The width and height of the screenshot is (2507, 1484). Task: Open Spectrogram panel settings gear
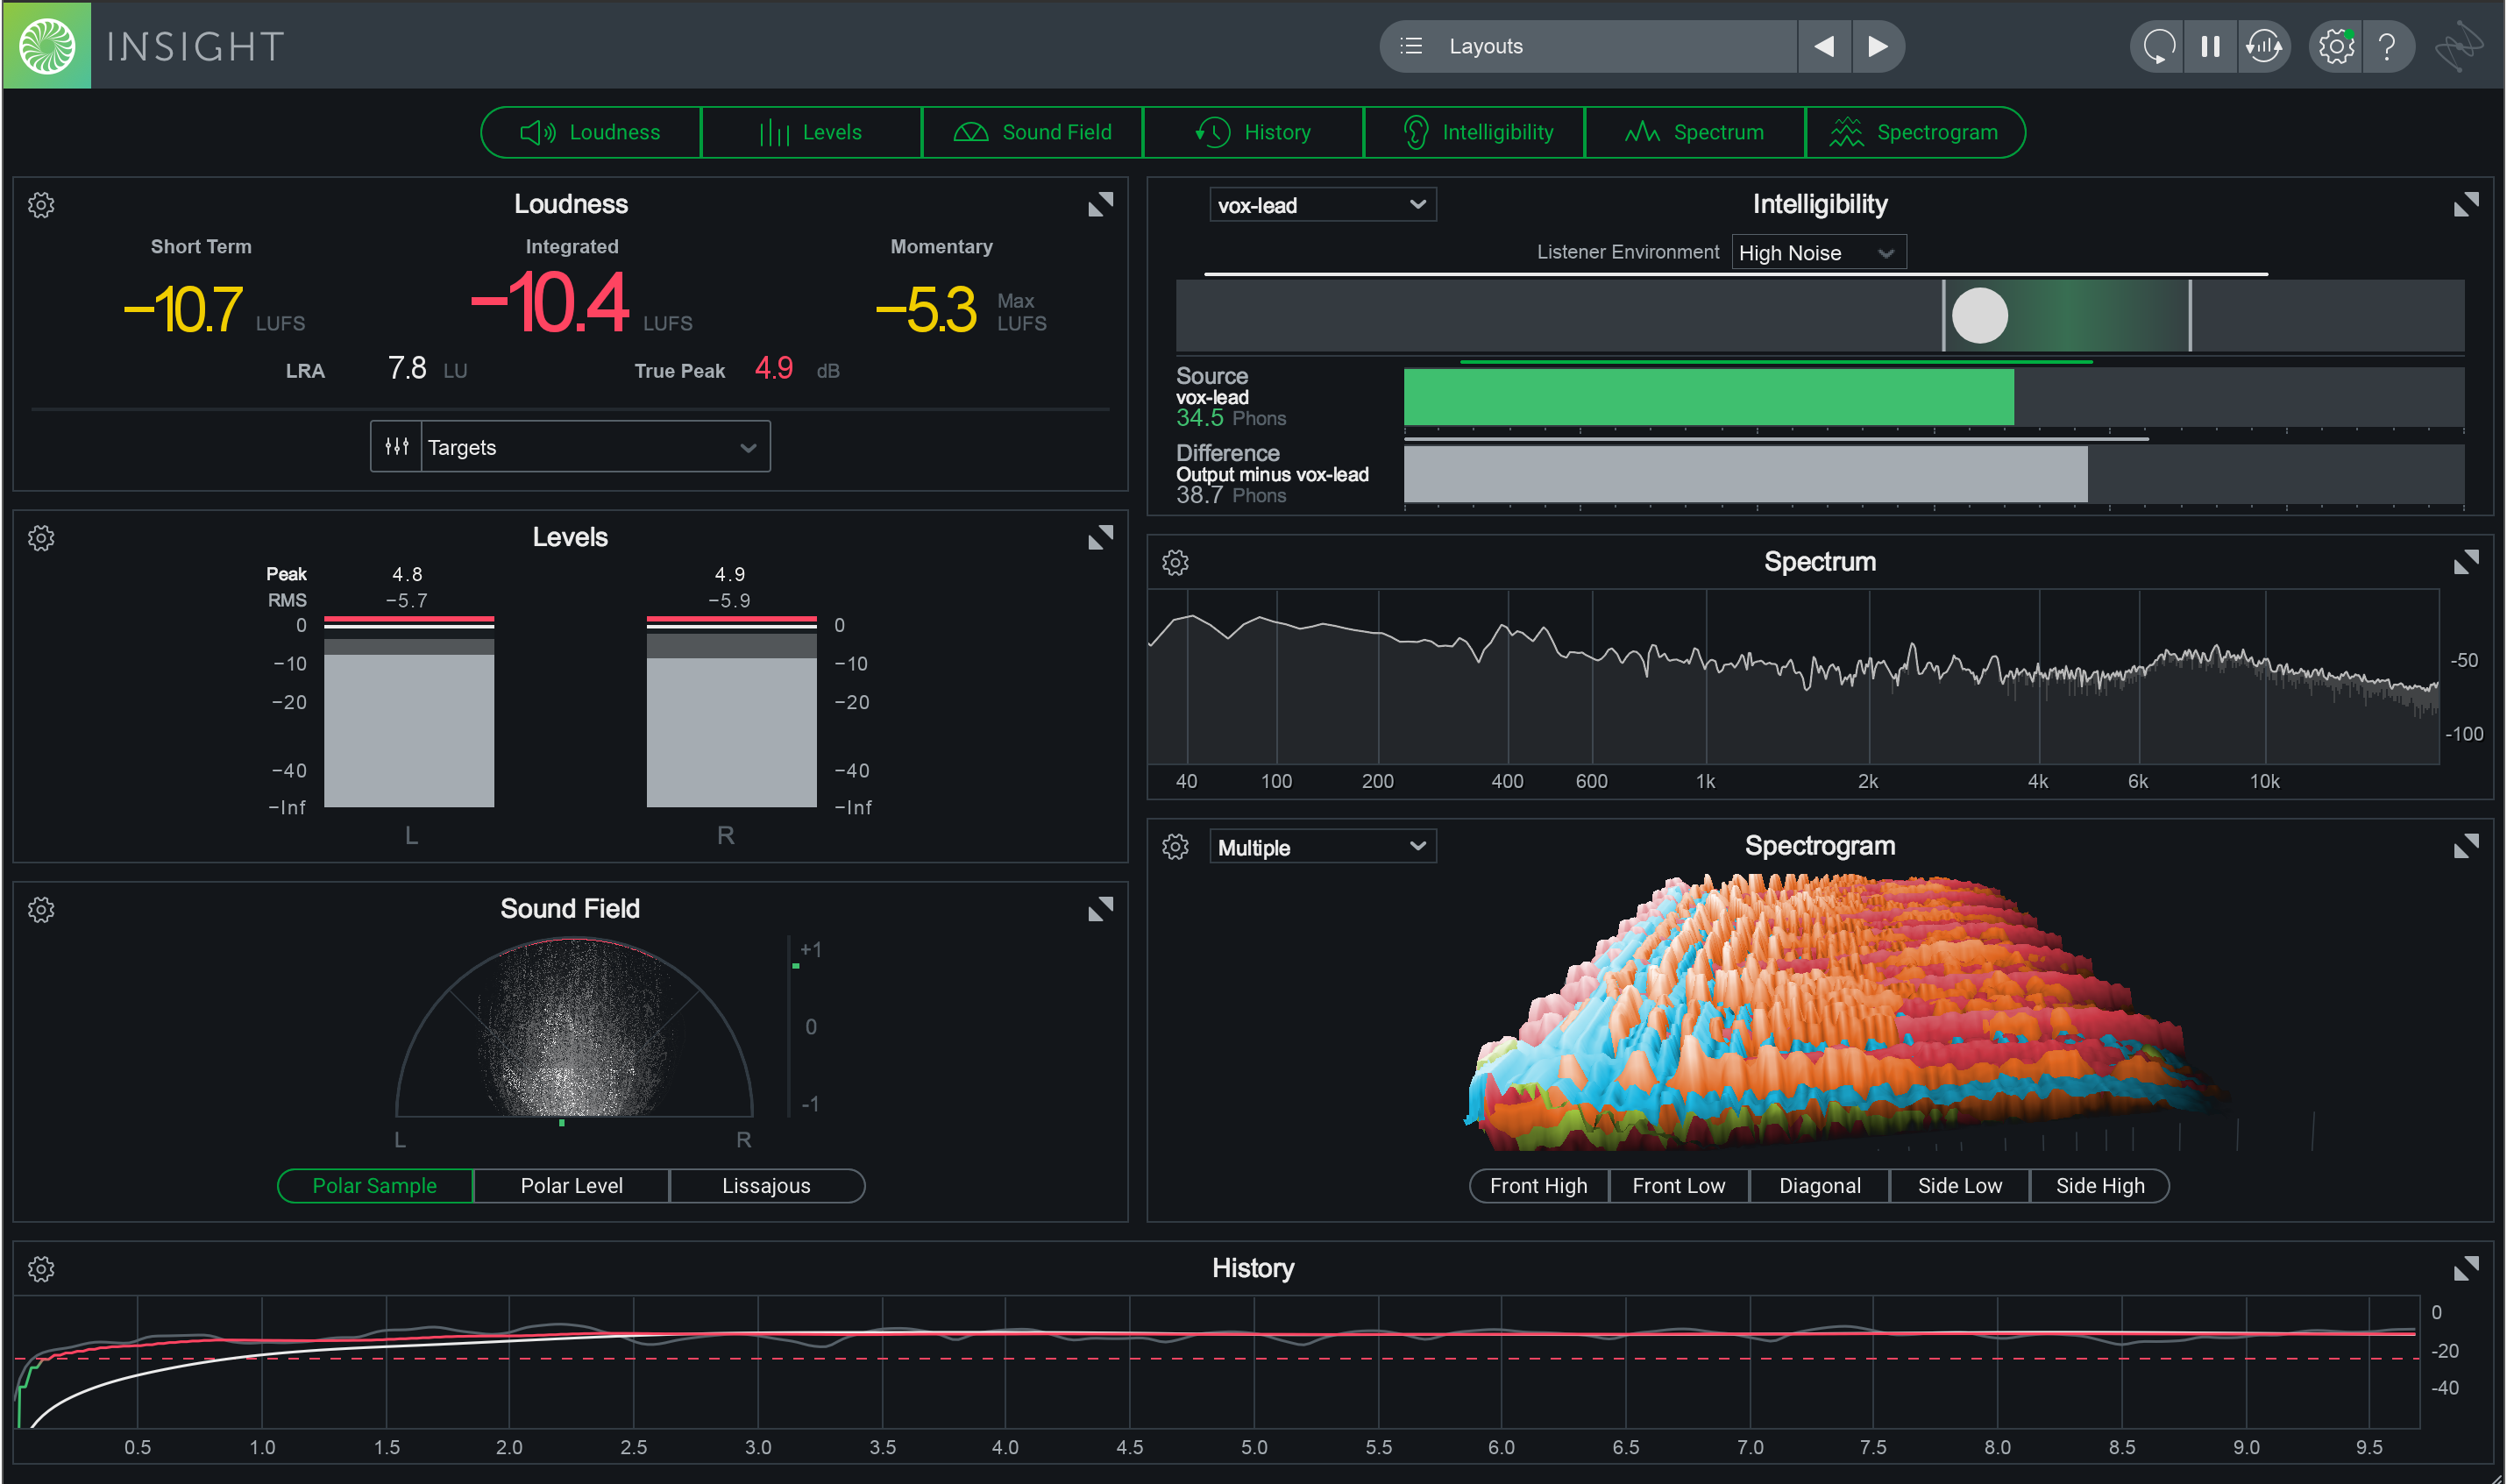[1176, 847]
